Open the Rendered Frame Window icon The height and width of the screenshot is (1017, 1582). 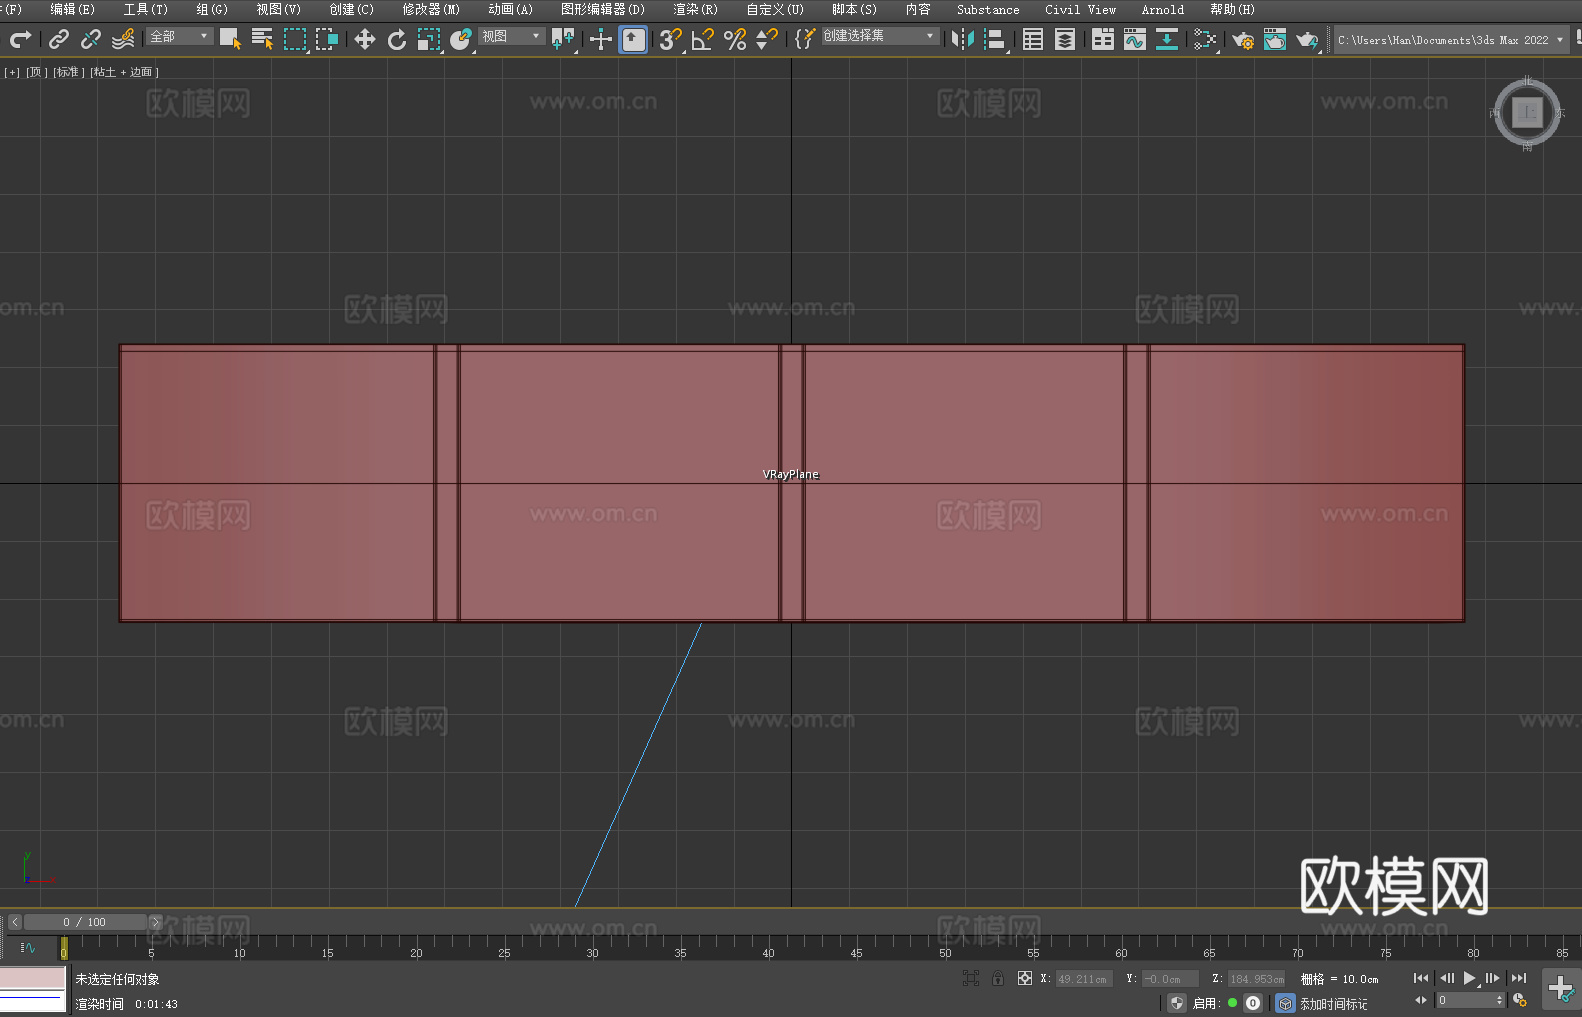1275,39
